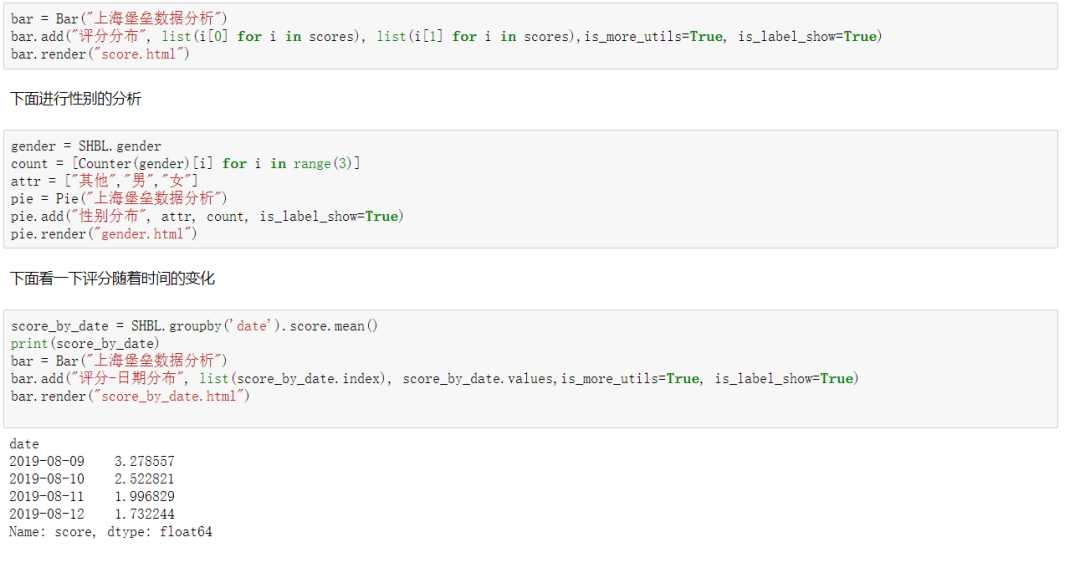Click the output row for 2019-08-10
Image resolution: width=1080 pixels, height=563 pixels.
click(92, 479)
